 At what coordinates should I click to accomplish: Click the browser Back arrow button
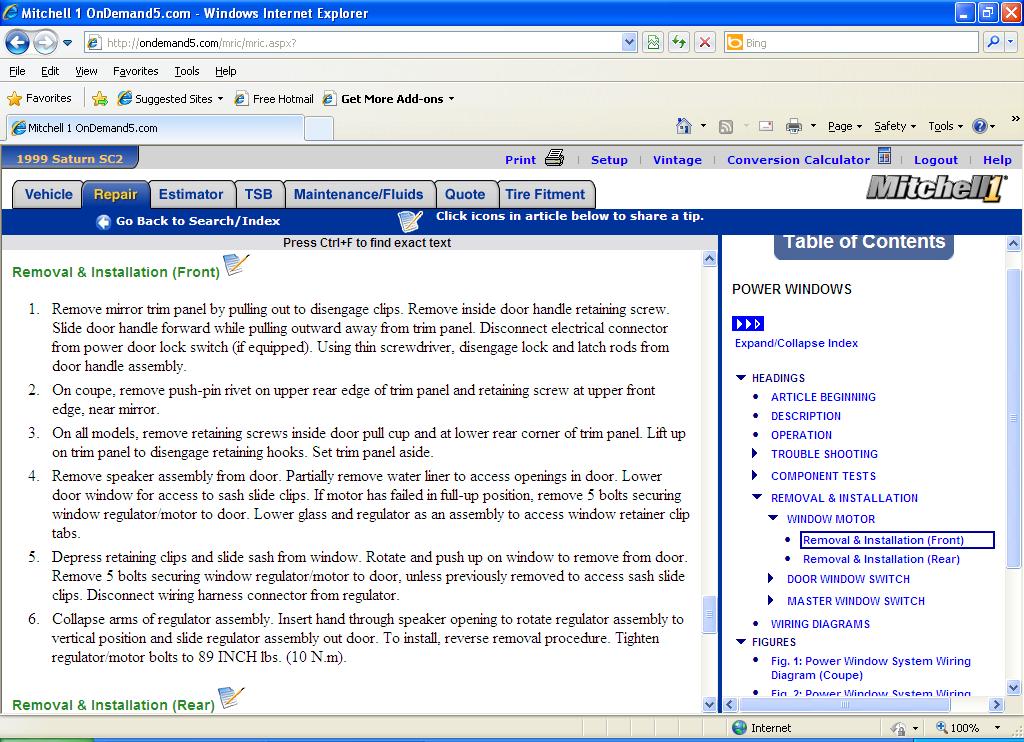[x=18, y=43]
